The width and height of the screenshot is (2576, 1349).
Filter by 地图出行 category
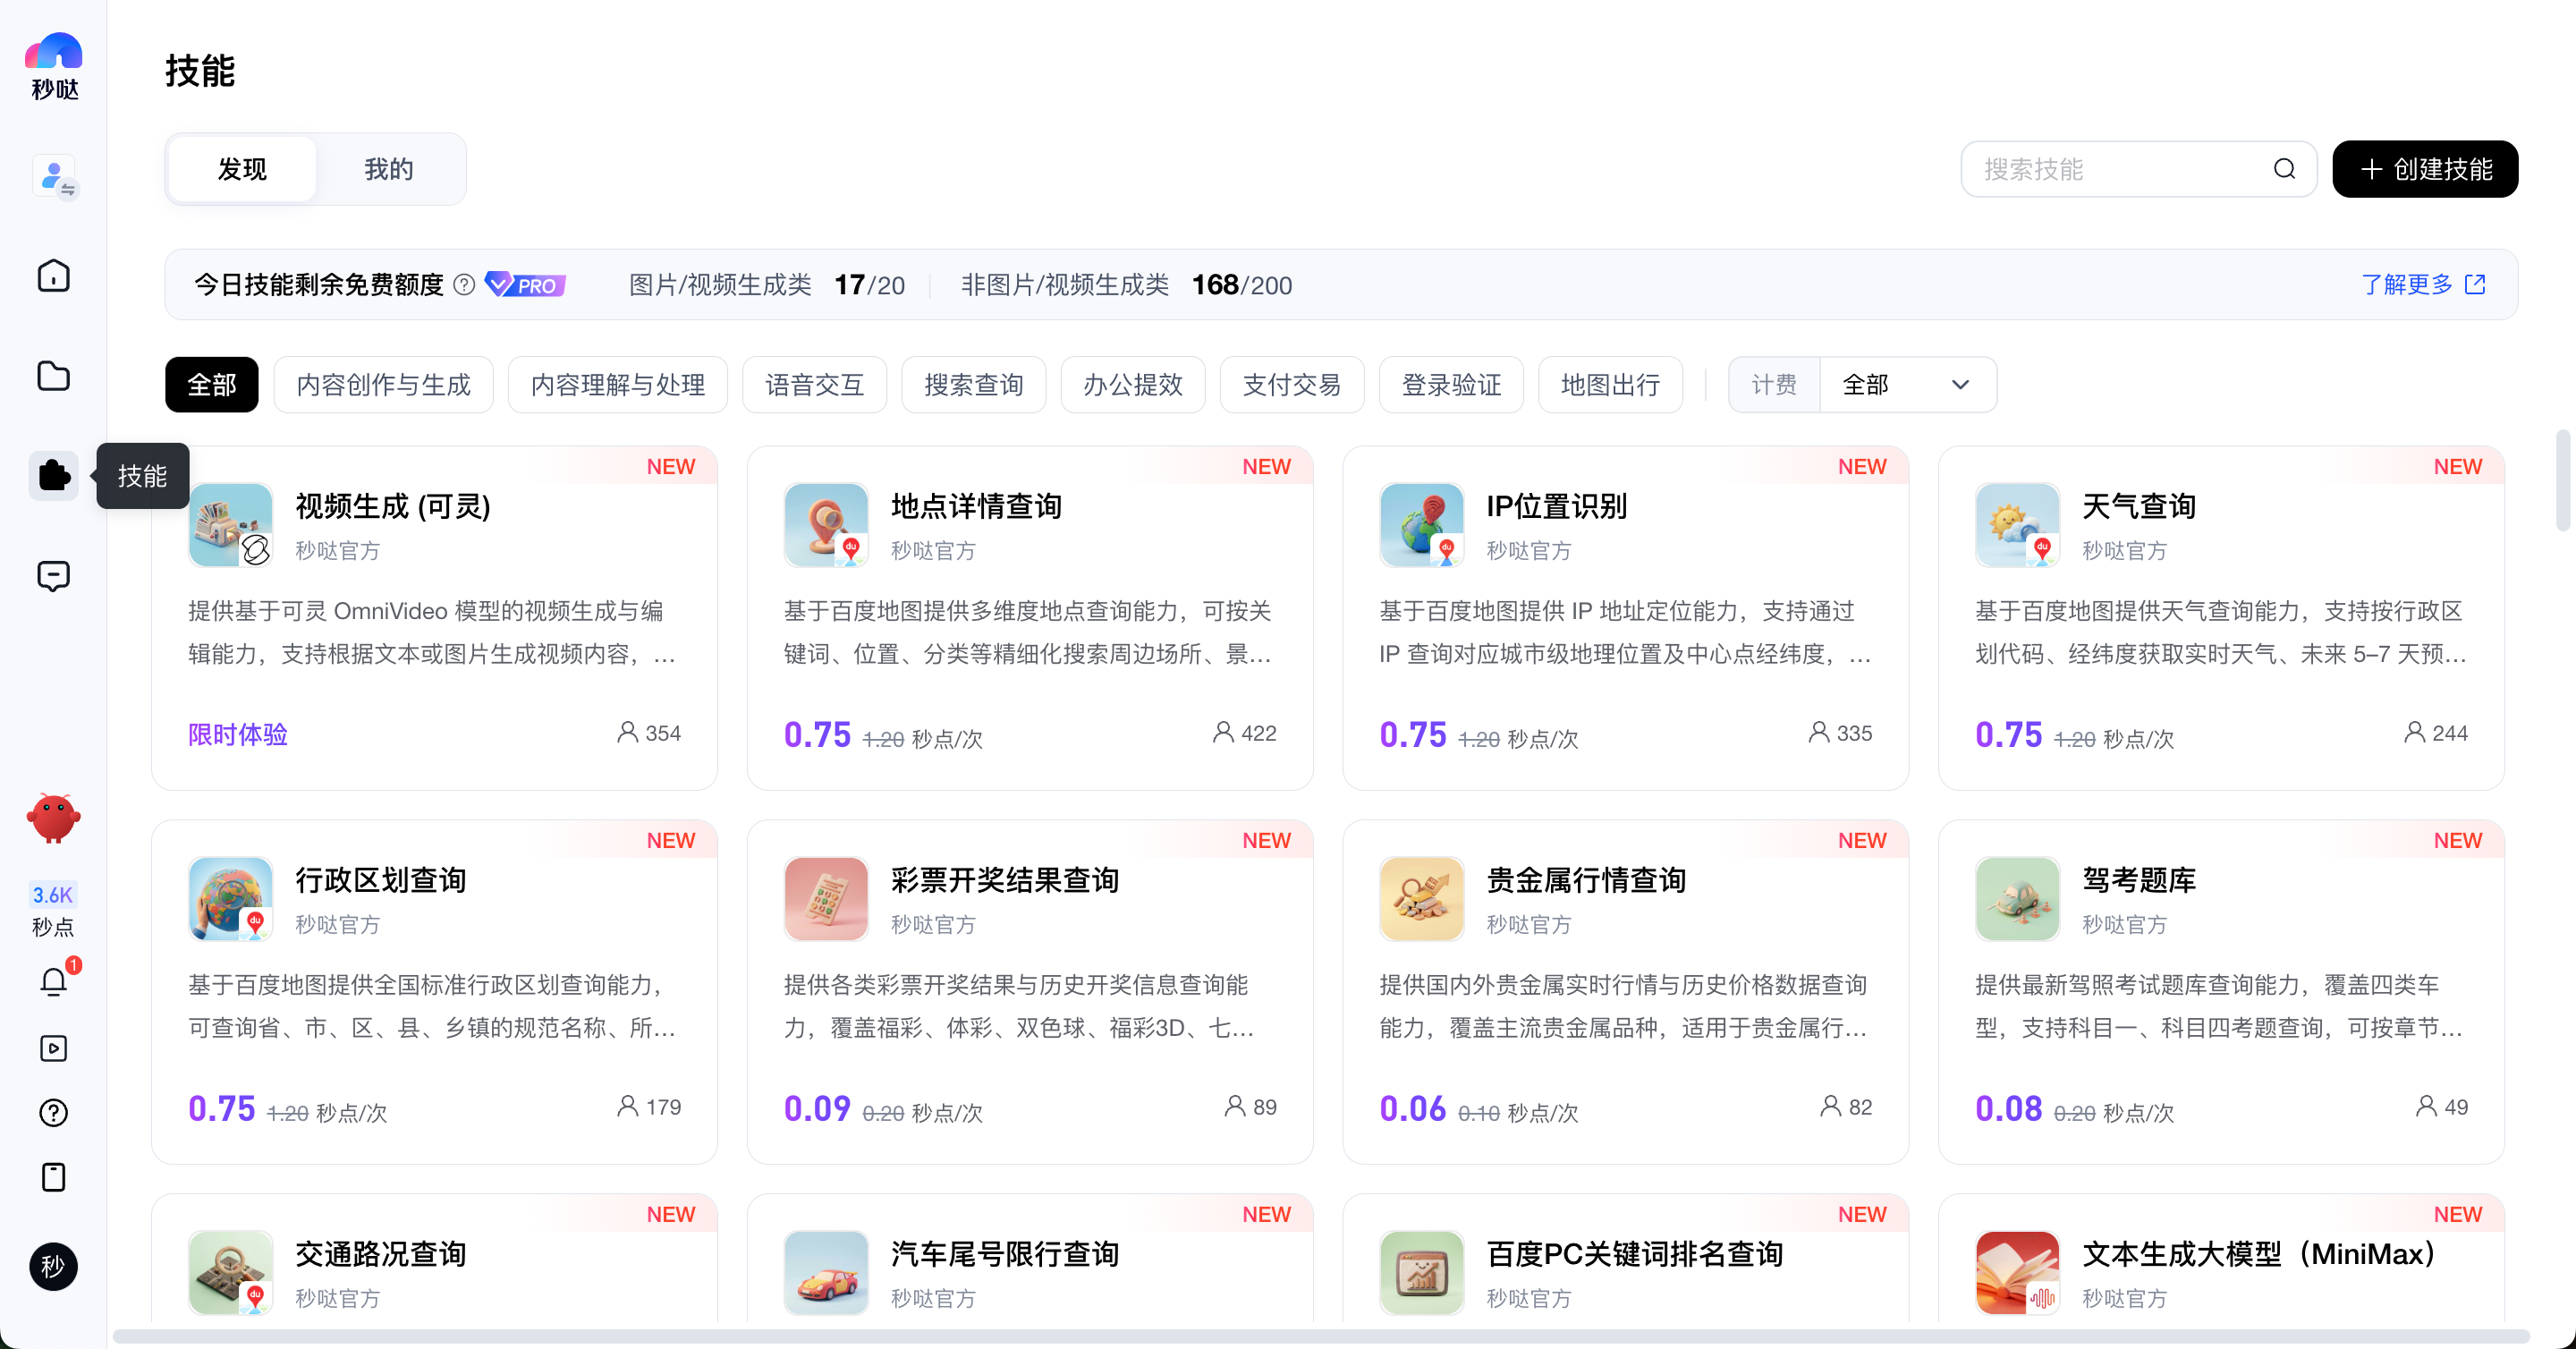pos(1611,385)
